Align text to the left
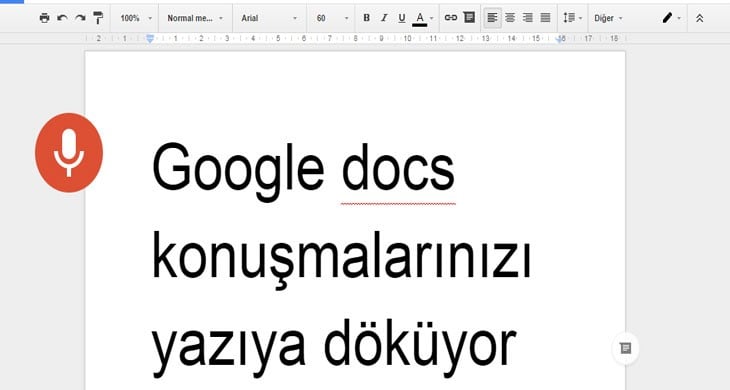Image resolution: width=730 pixels, height=390 pixels. tap(492, 18)
